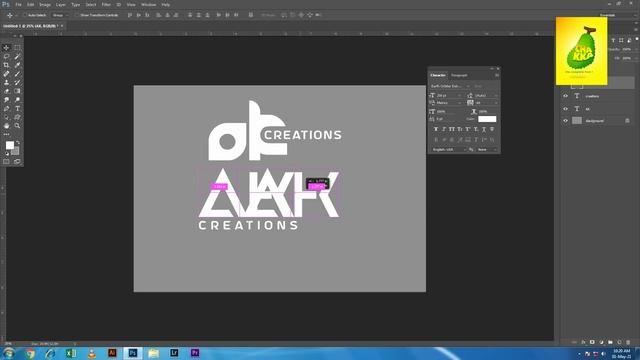Select the Path Selection tool

pos(6,117)
